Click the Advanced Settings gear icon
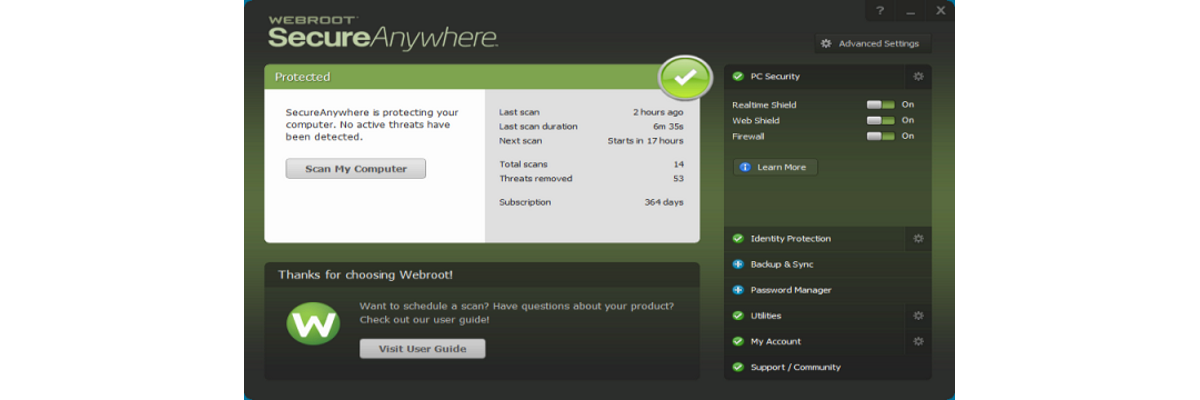 pos(826,43)
